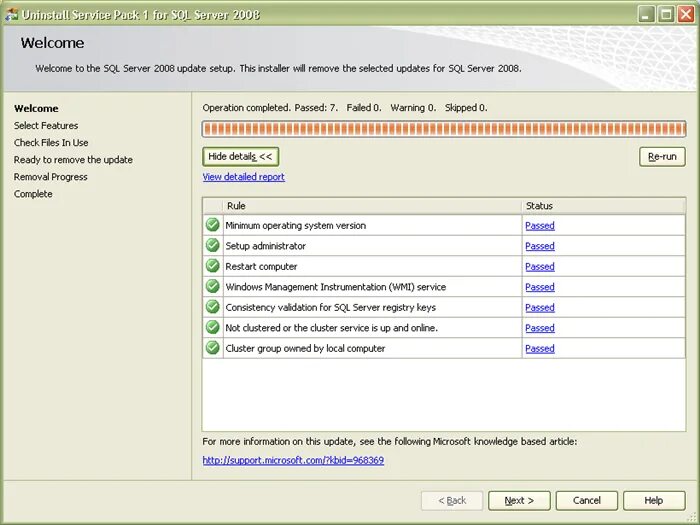This screenshot has height=525, width=700.
Task: Collapse the rule list with Hide details
Action: coord(241,157)
